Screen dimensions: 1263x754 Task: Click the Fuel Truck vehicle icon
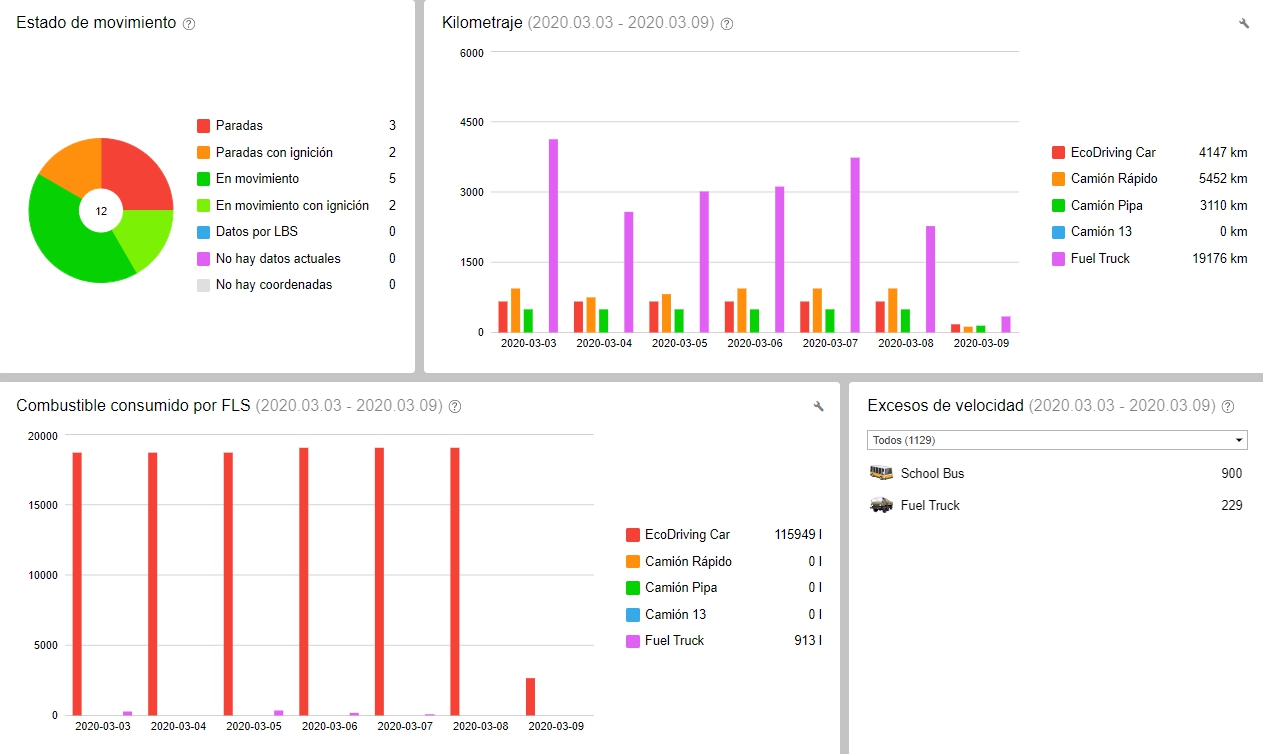click(881, 505)
